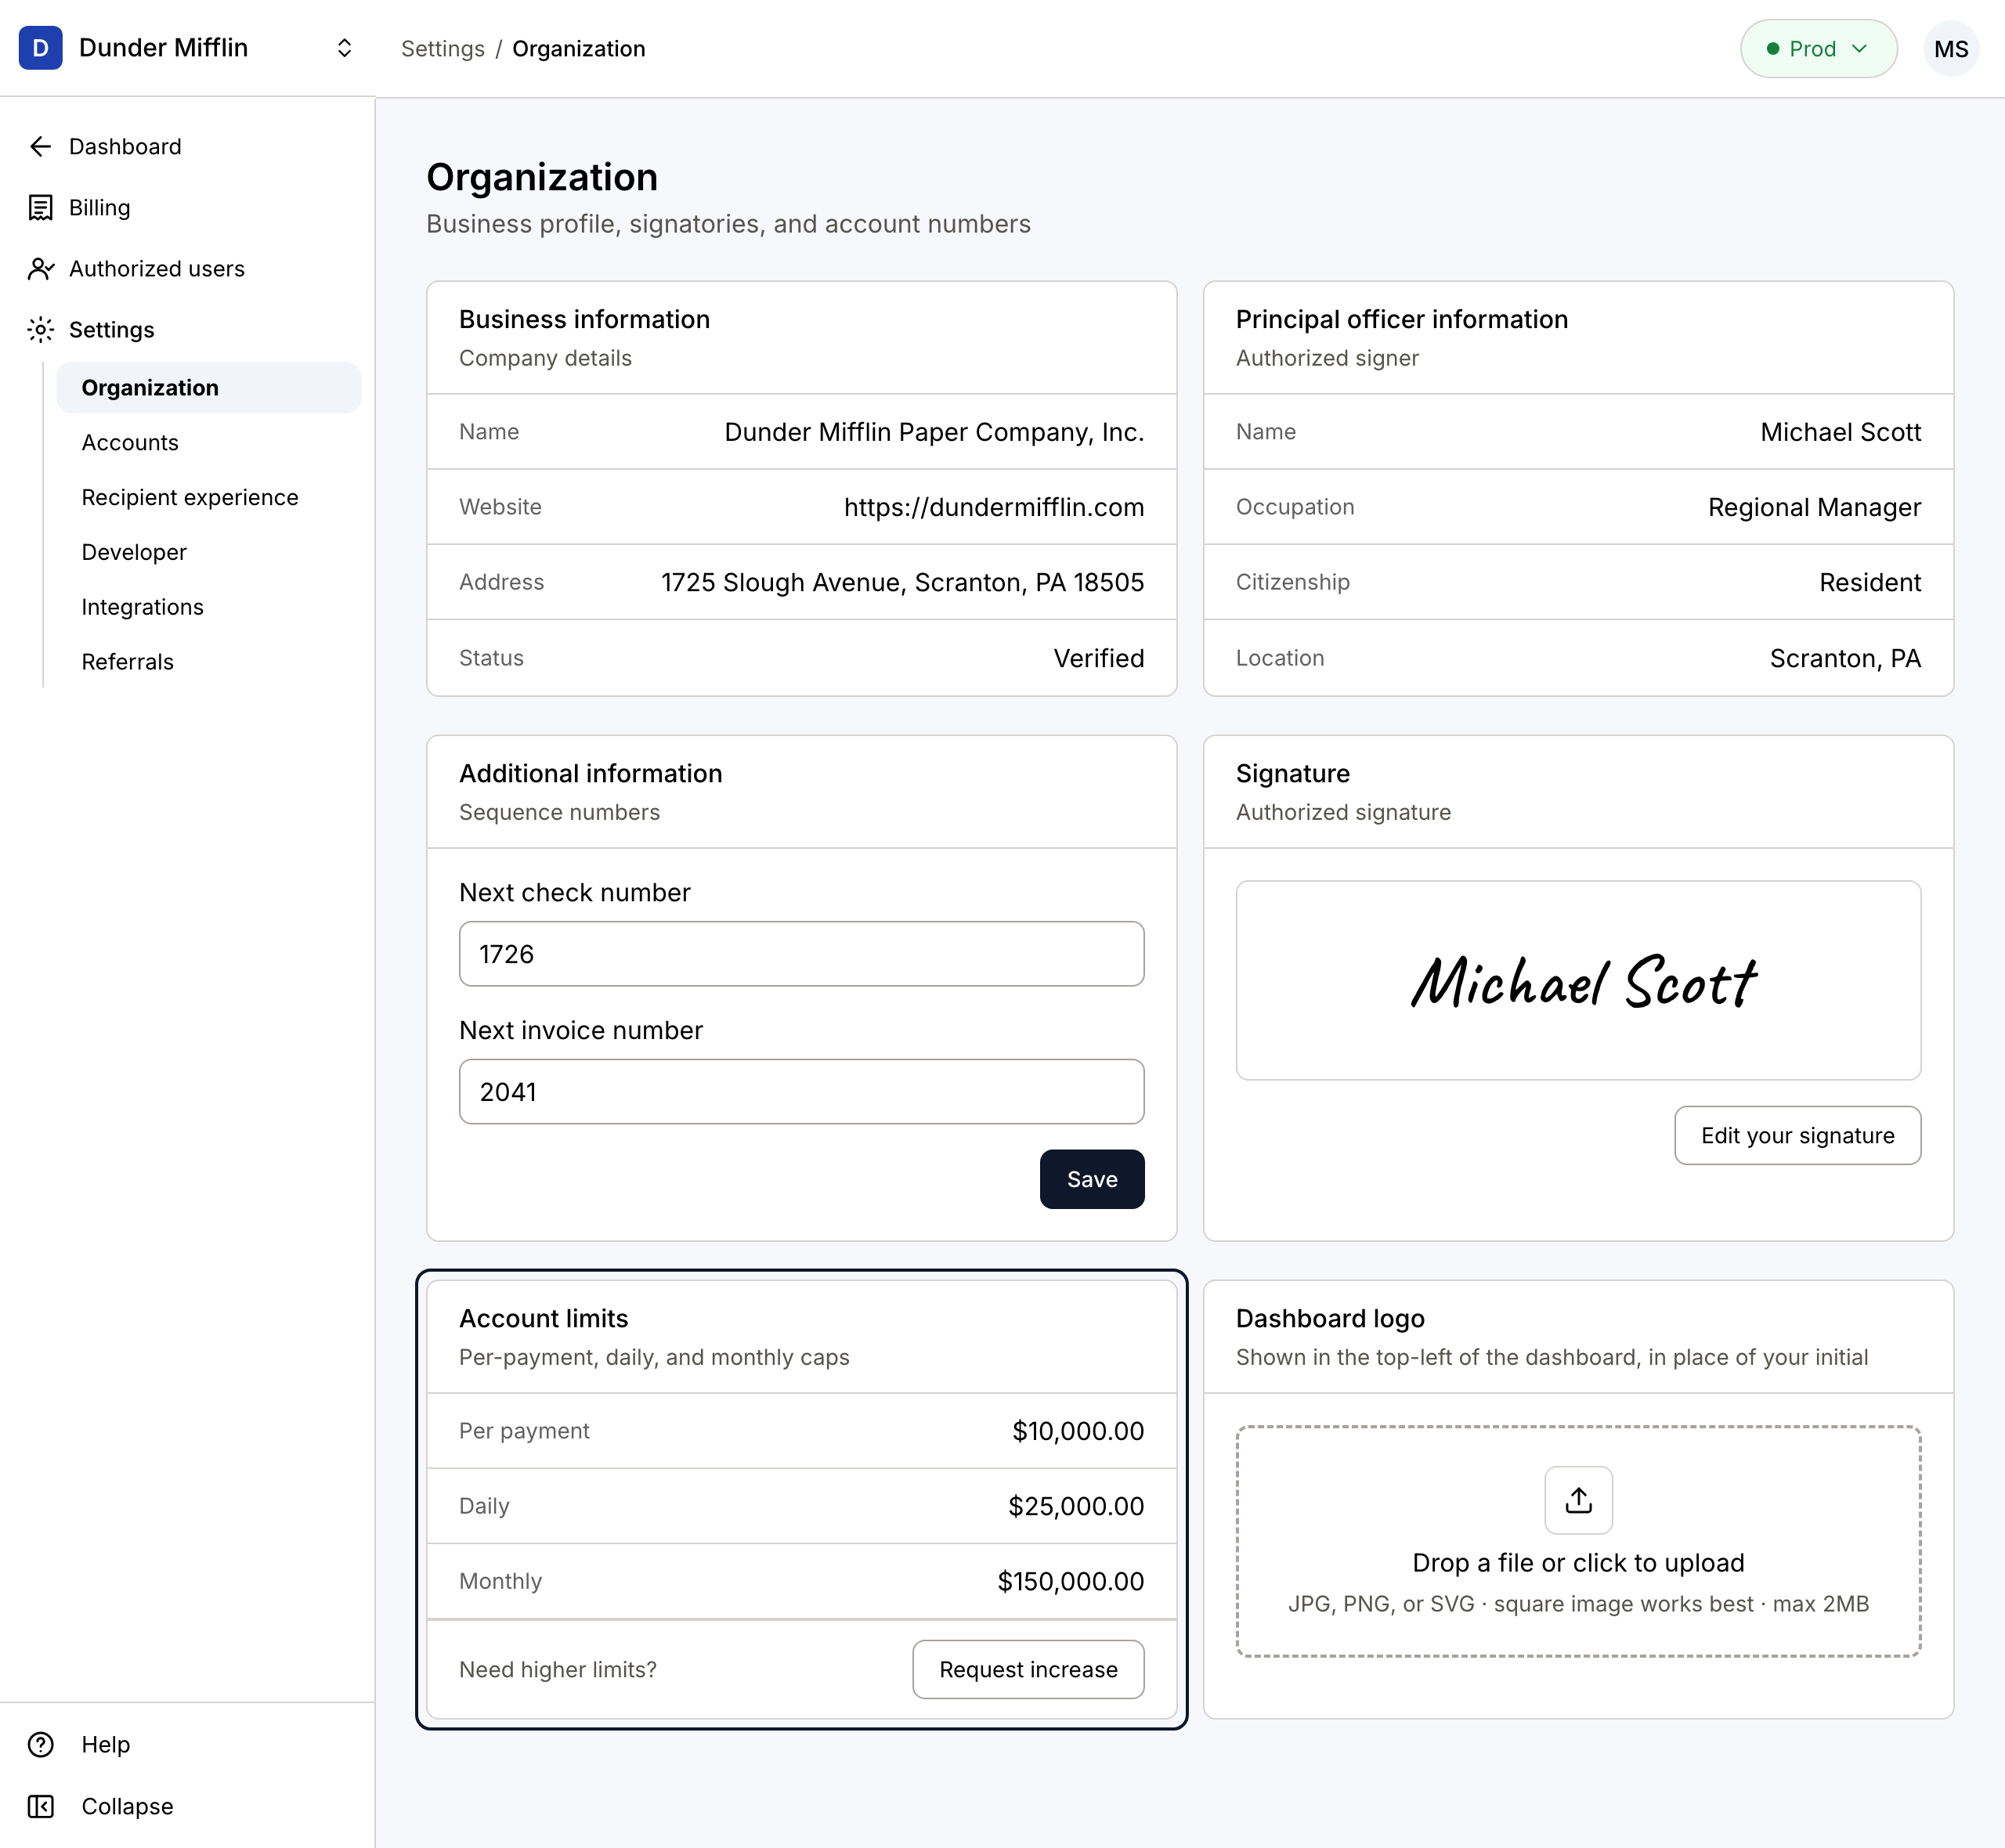Open the Accounts settings page
2005x1848 pixels.
pyautogui.click(x=130, y=442)
